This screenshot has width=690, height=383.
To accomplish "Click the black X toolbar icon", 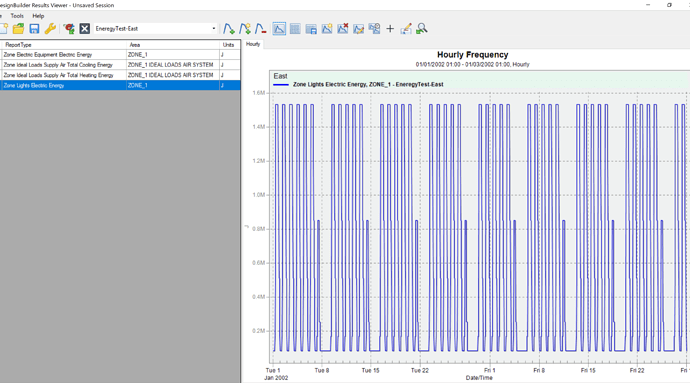I will (x=84, y=29).
